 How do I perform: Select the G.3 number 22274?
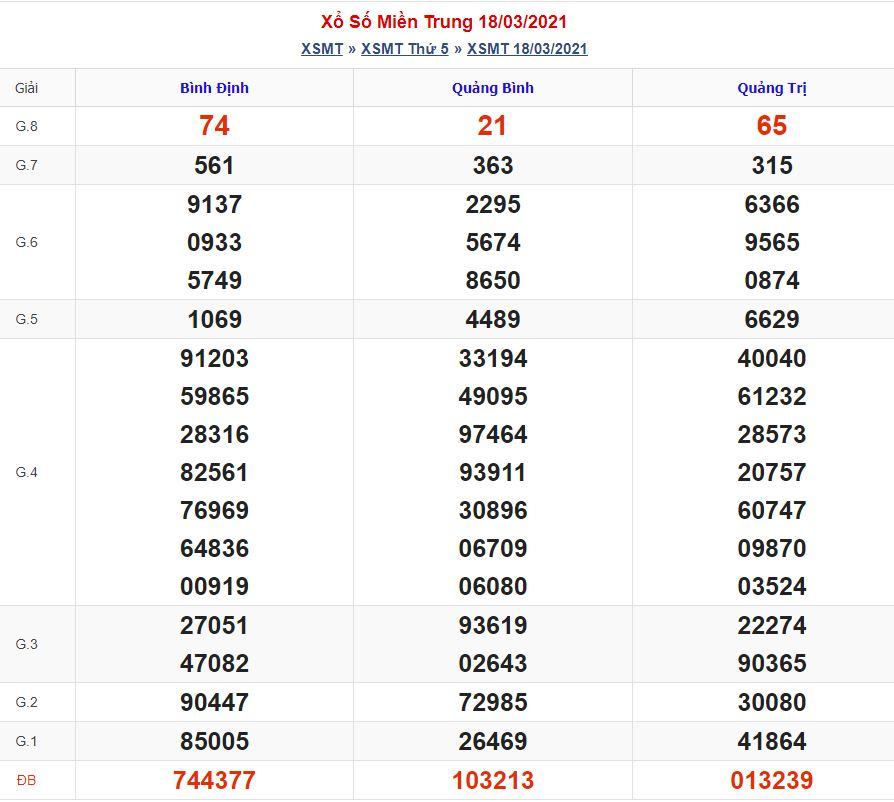pyautogui.click(x=771, y=625)
